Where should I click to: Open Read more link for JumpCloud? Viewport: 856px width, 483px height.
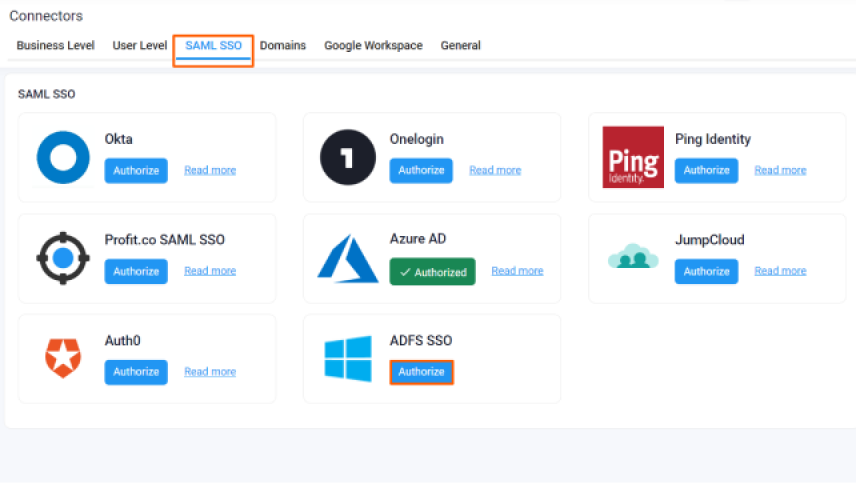click(780, 271)
